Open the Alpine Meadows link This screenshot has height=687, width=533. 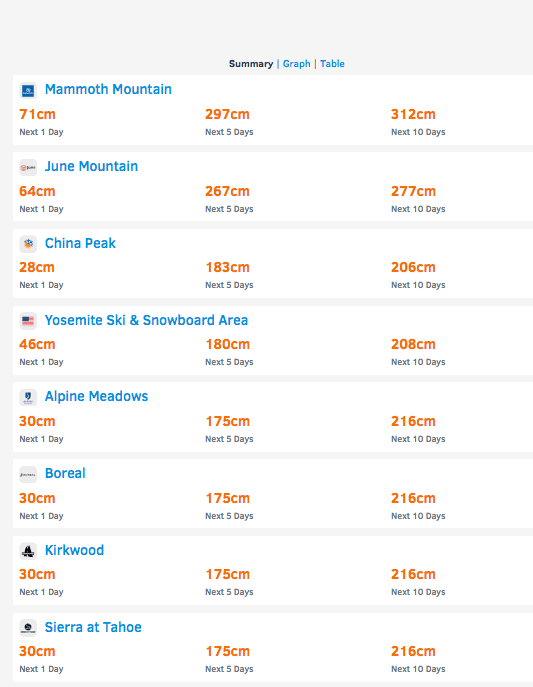point(96,397)
